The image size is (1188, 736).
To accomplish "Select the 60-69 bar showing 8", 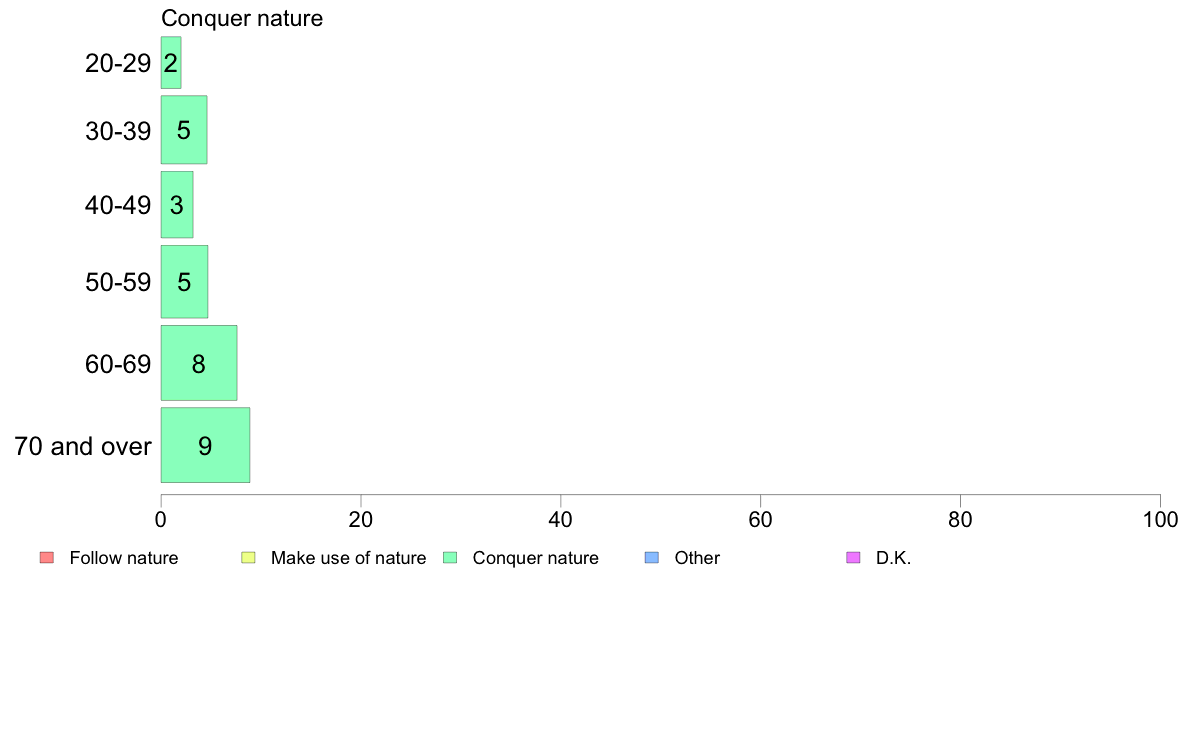I will point(199,363).
